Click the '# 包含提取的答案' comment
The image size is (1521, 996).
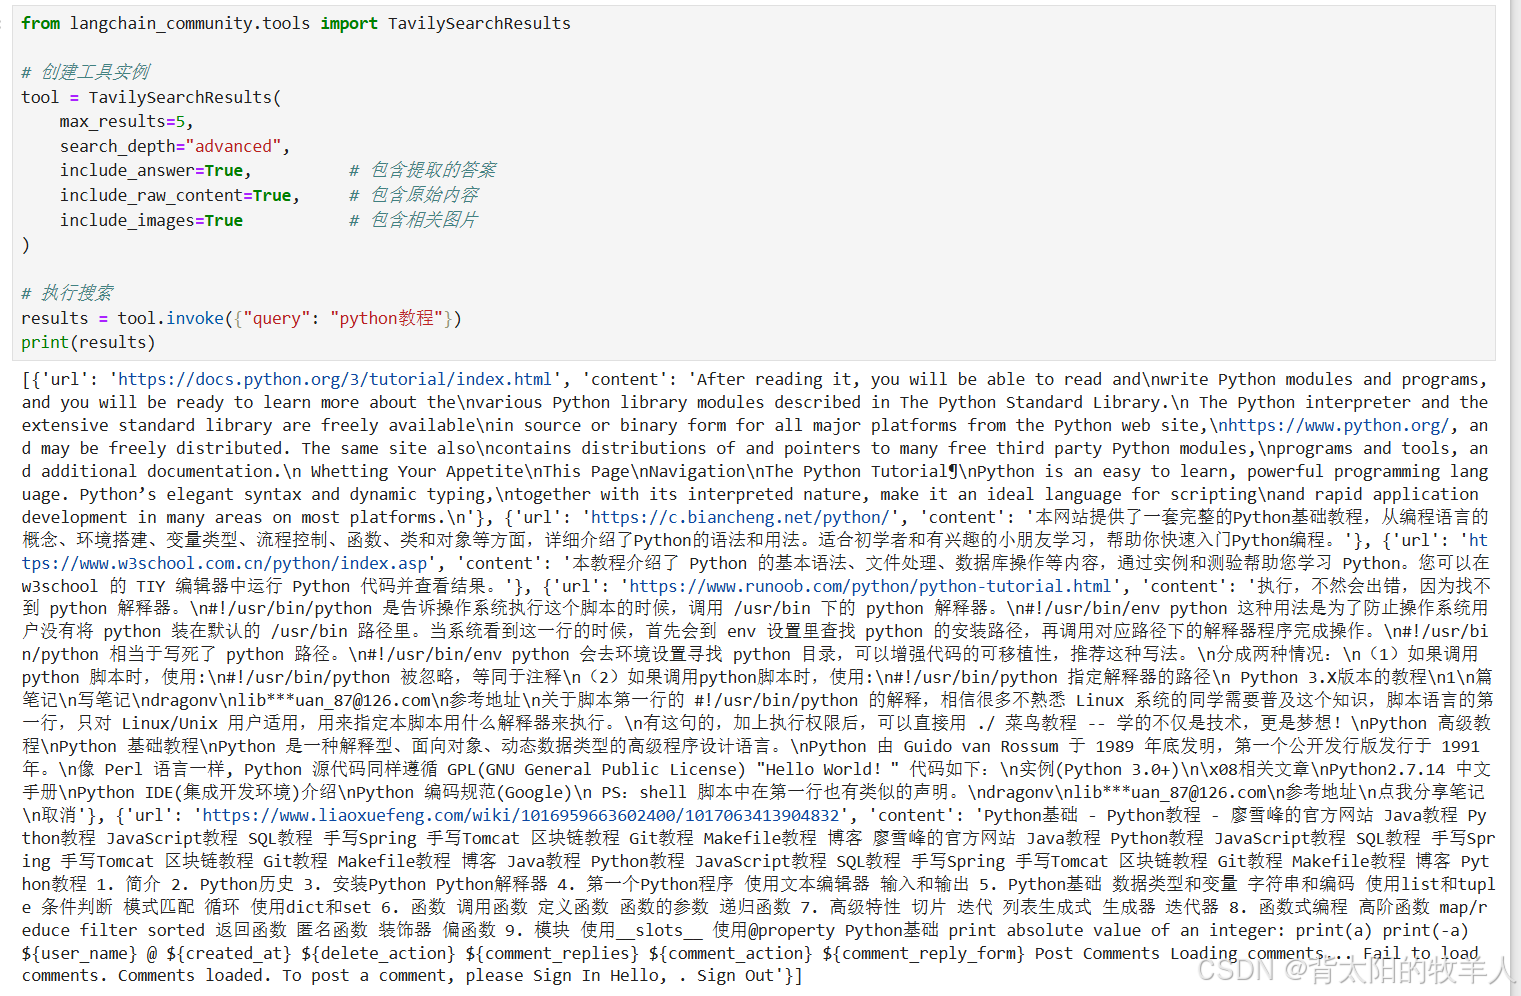(x=422, y=170)
